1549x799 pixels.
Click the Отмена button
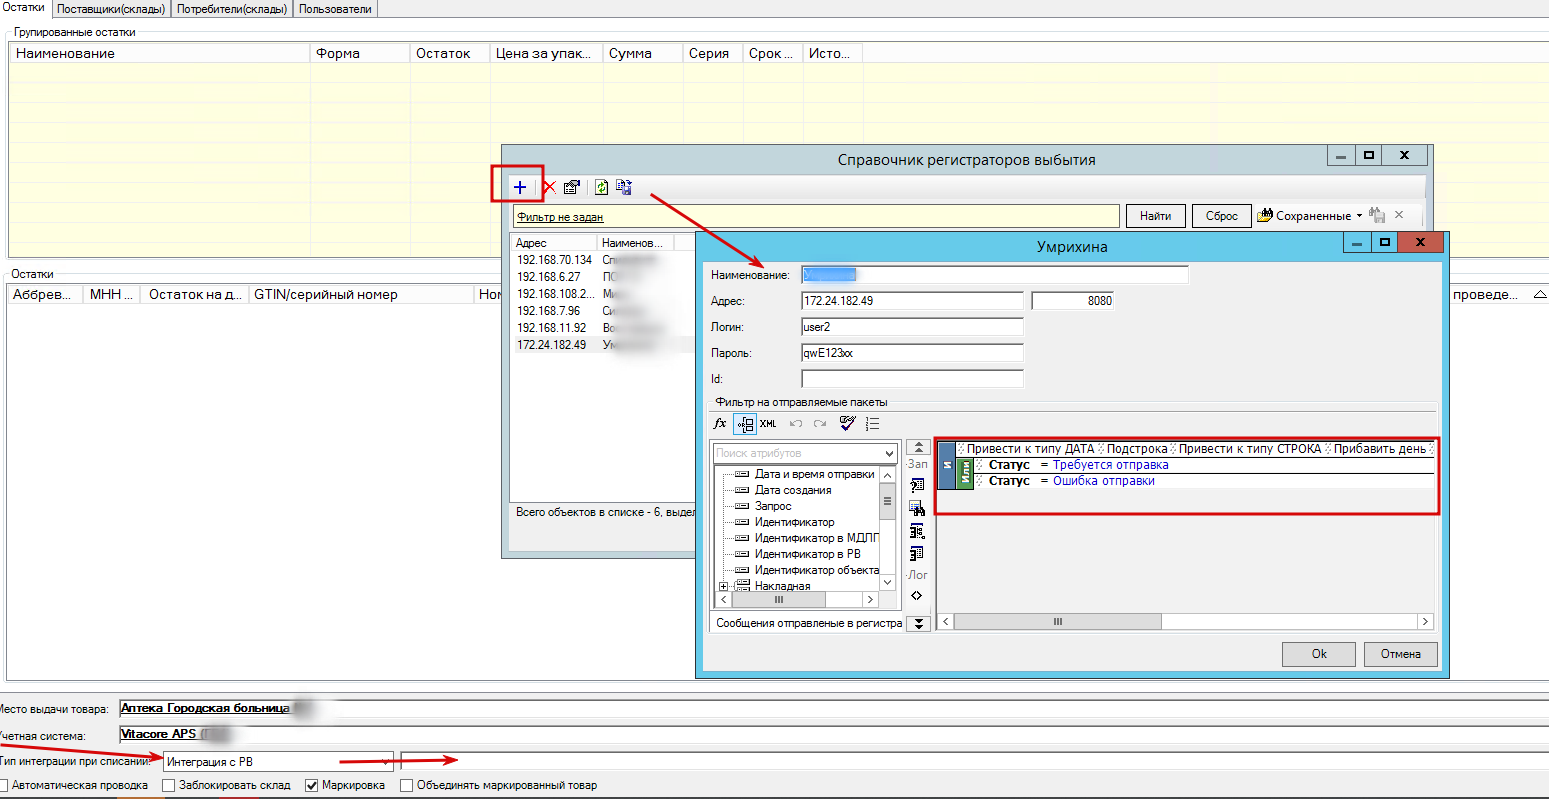[x=1401, y=654]
